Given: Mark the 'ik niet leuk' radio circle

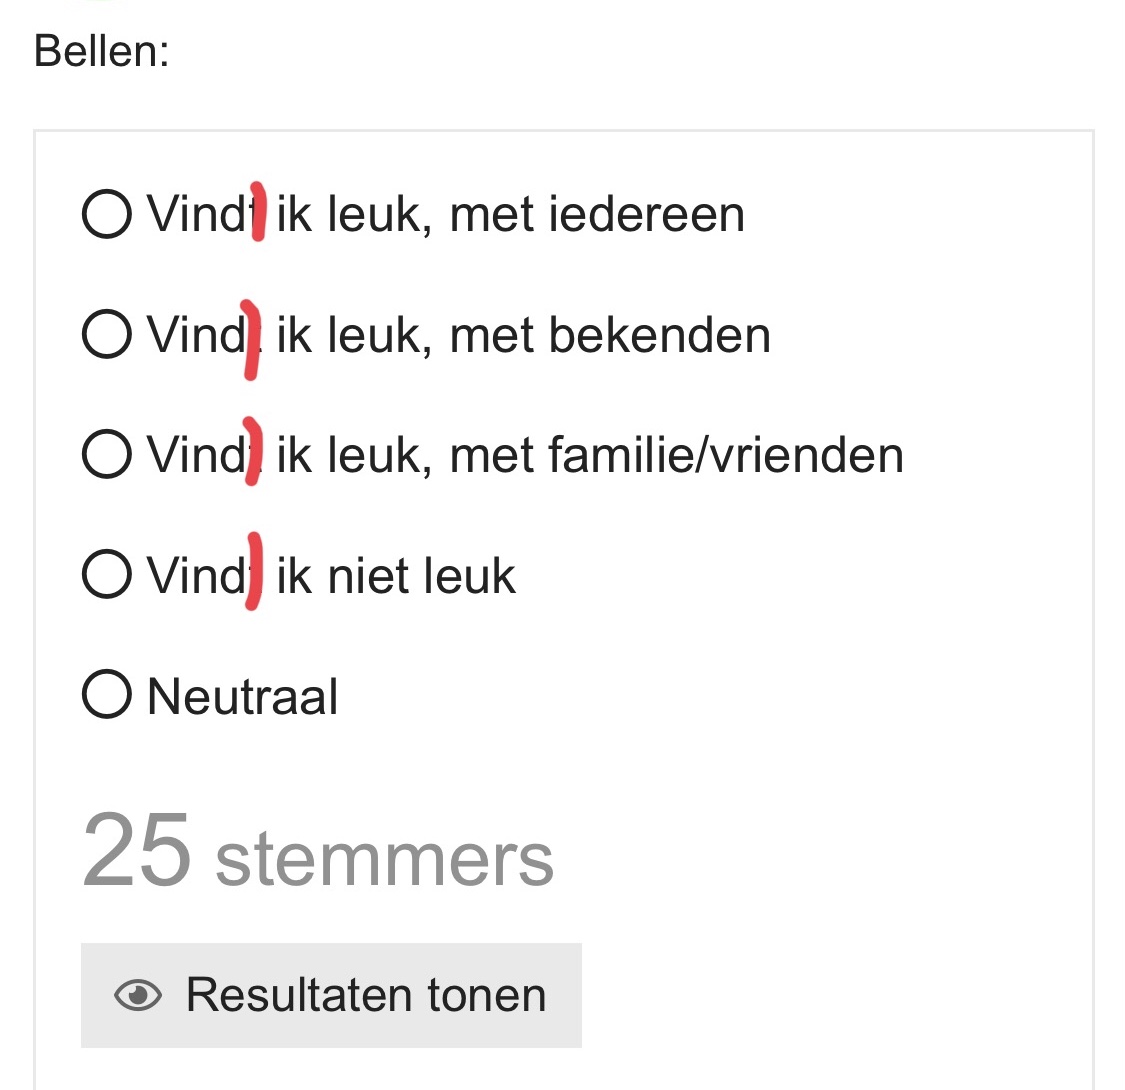Looking at the screenshot, I should point(107,574).
